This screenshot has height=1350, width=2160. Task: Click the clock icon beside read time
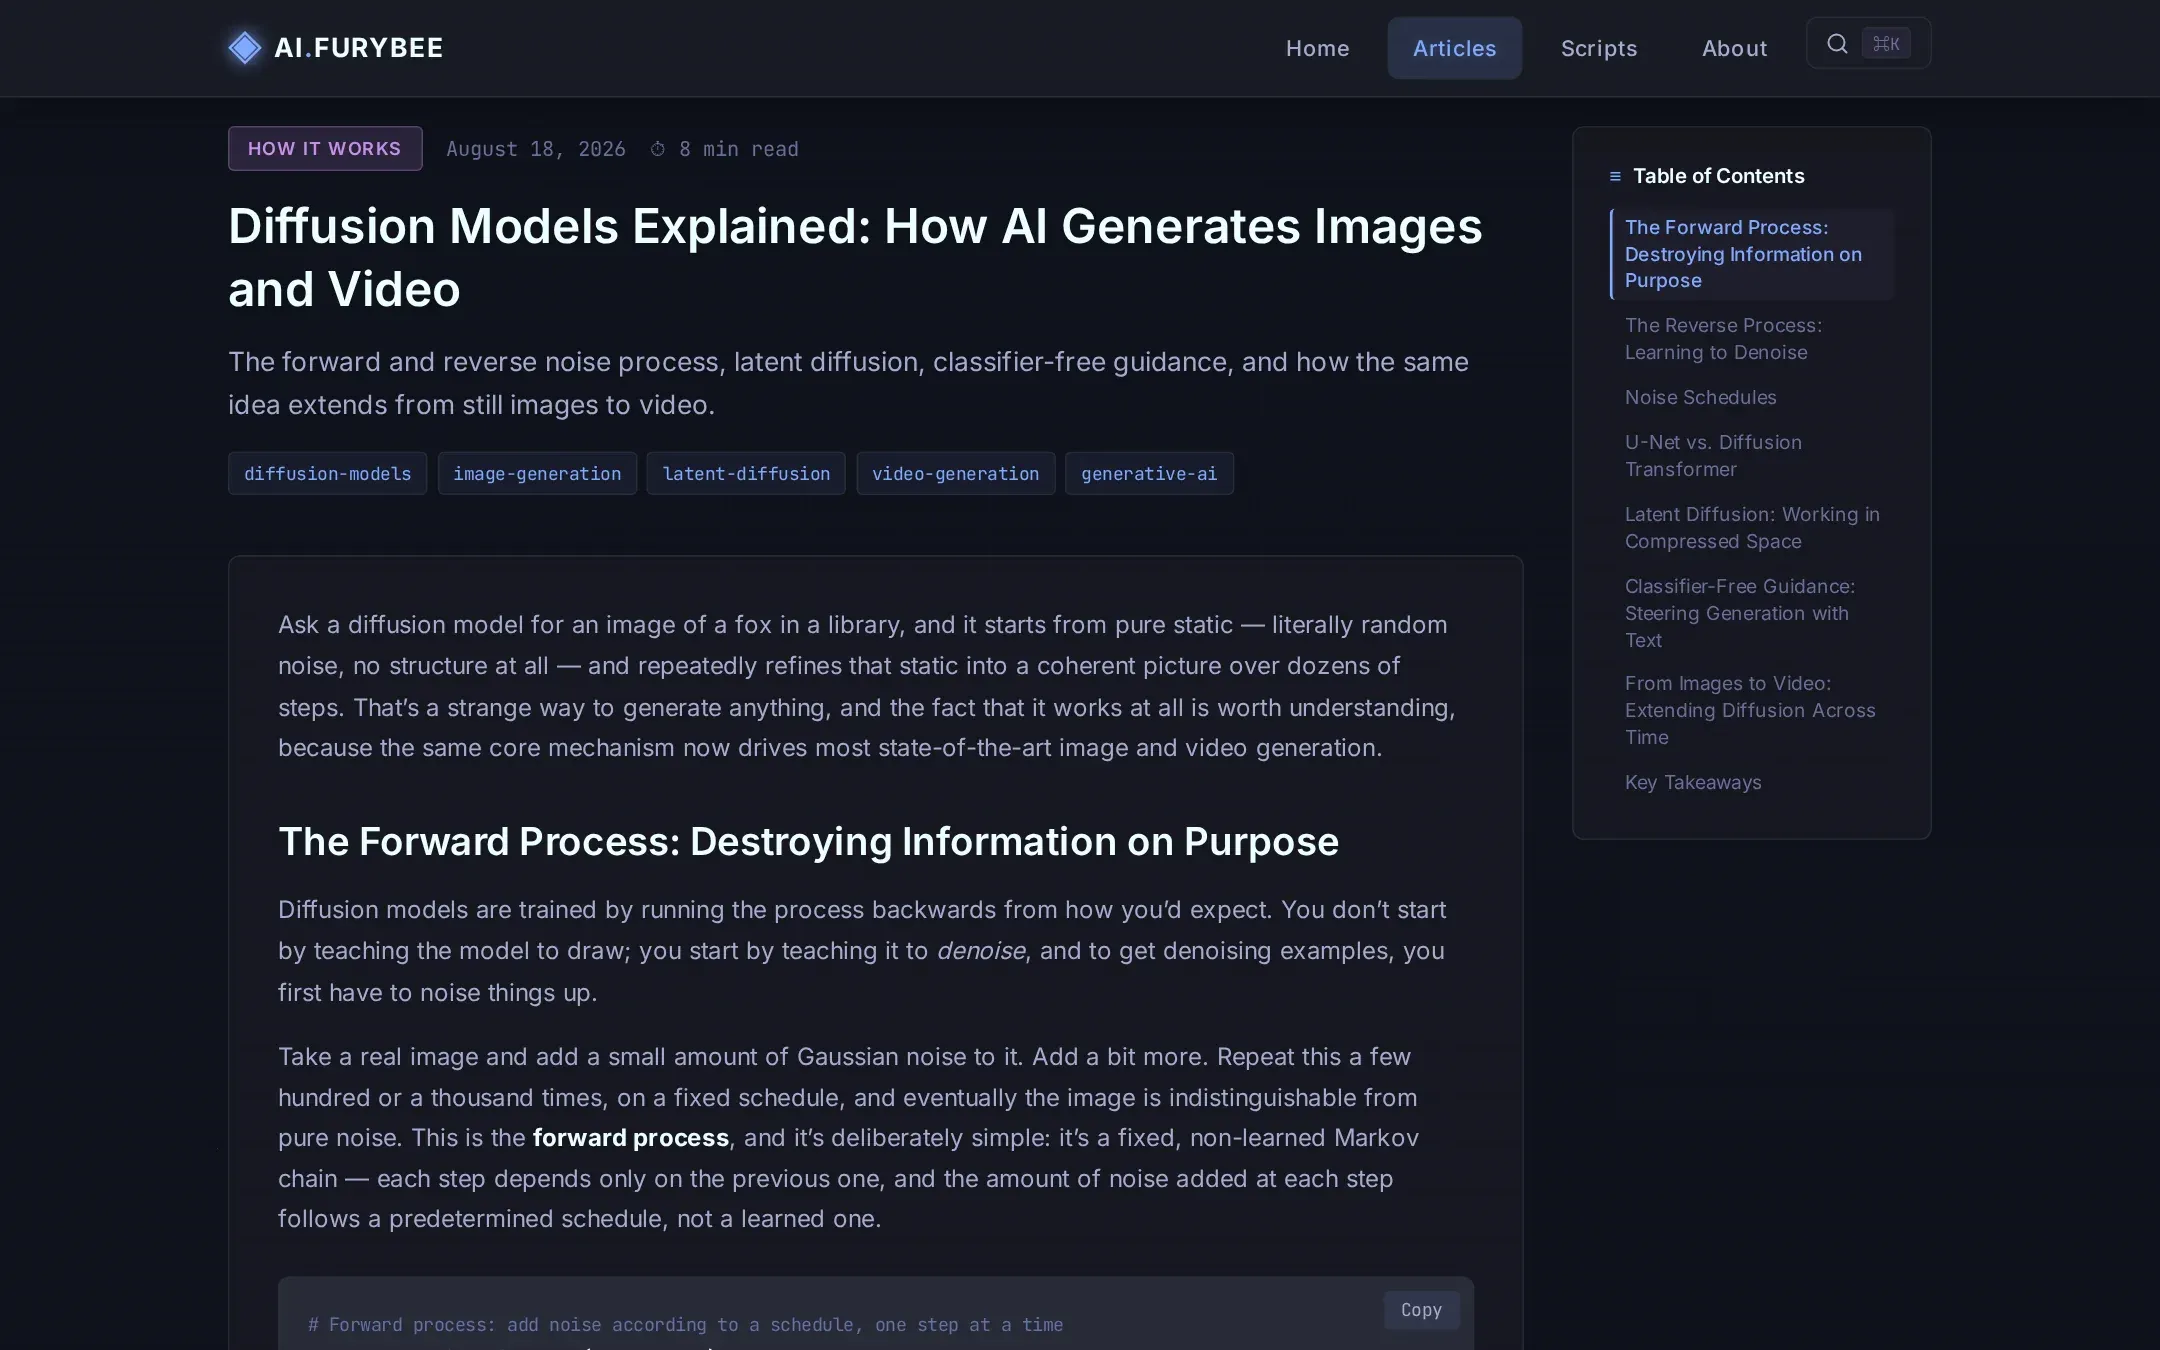[658, 149]
